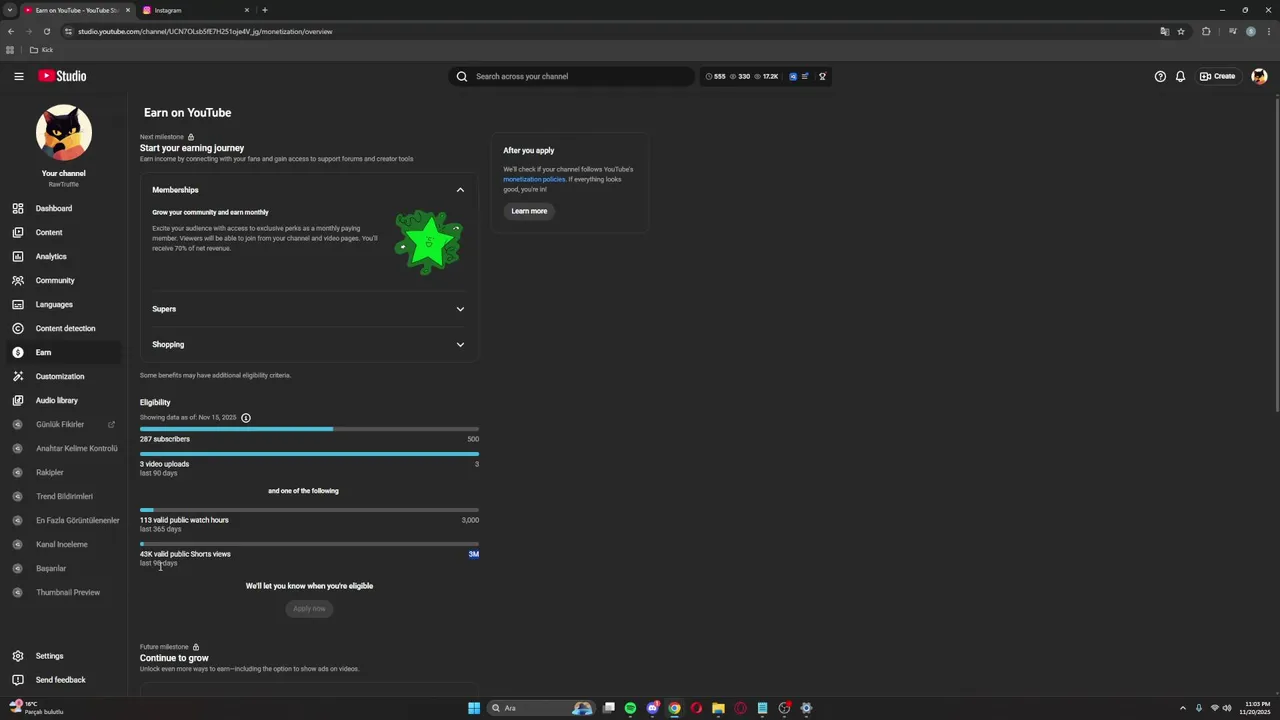Click the Search across your channel field
The image size is (1280, 720).
click(x=571, y=76)
